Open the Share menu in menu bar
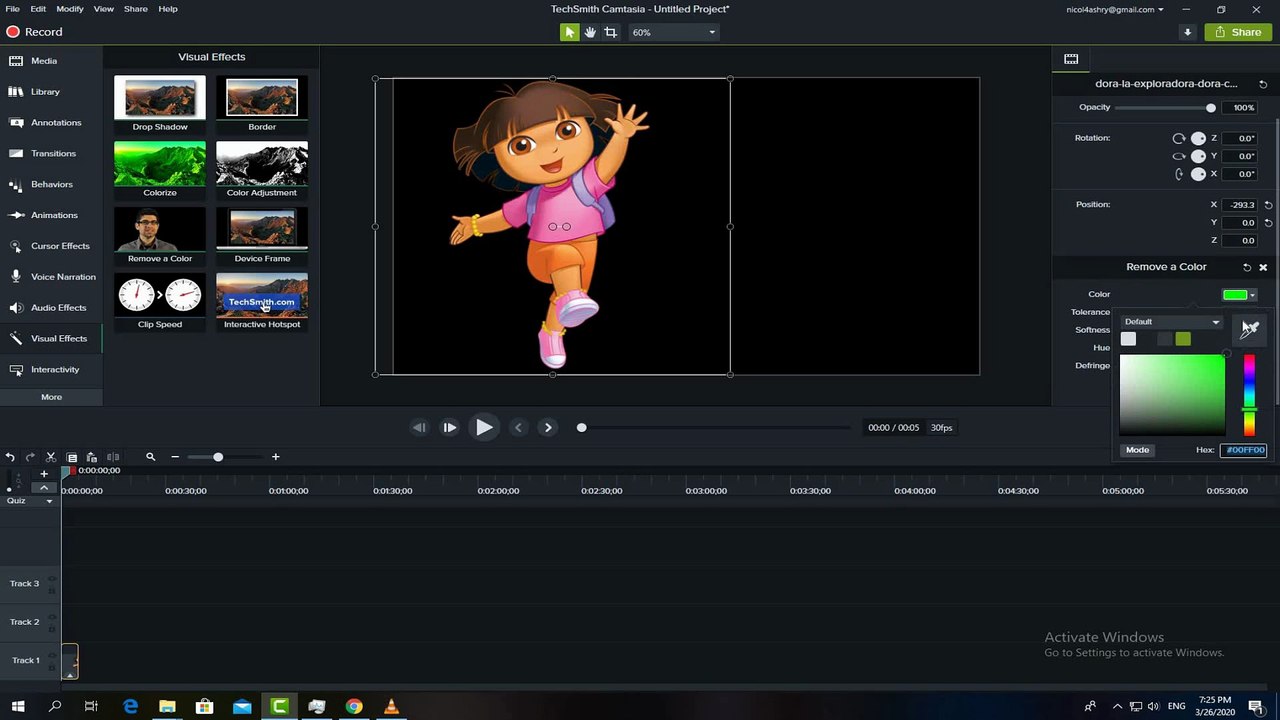 pos(136,9)
